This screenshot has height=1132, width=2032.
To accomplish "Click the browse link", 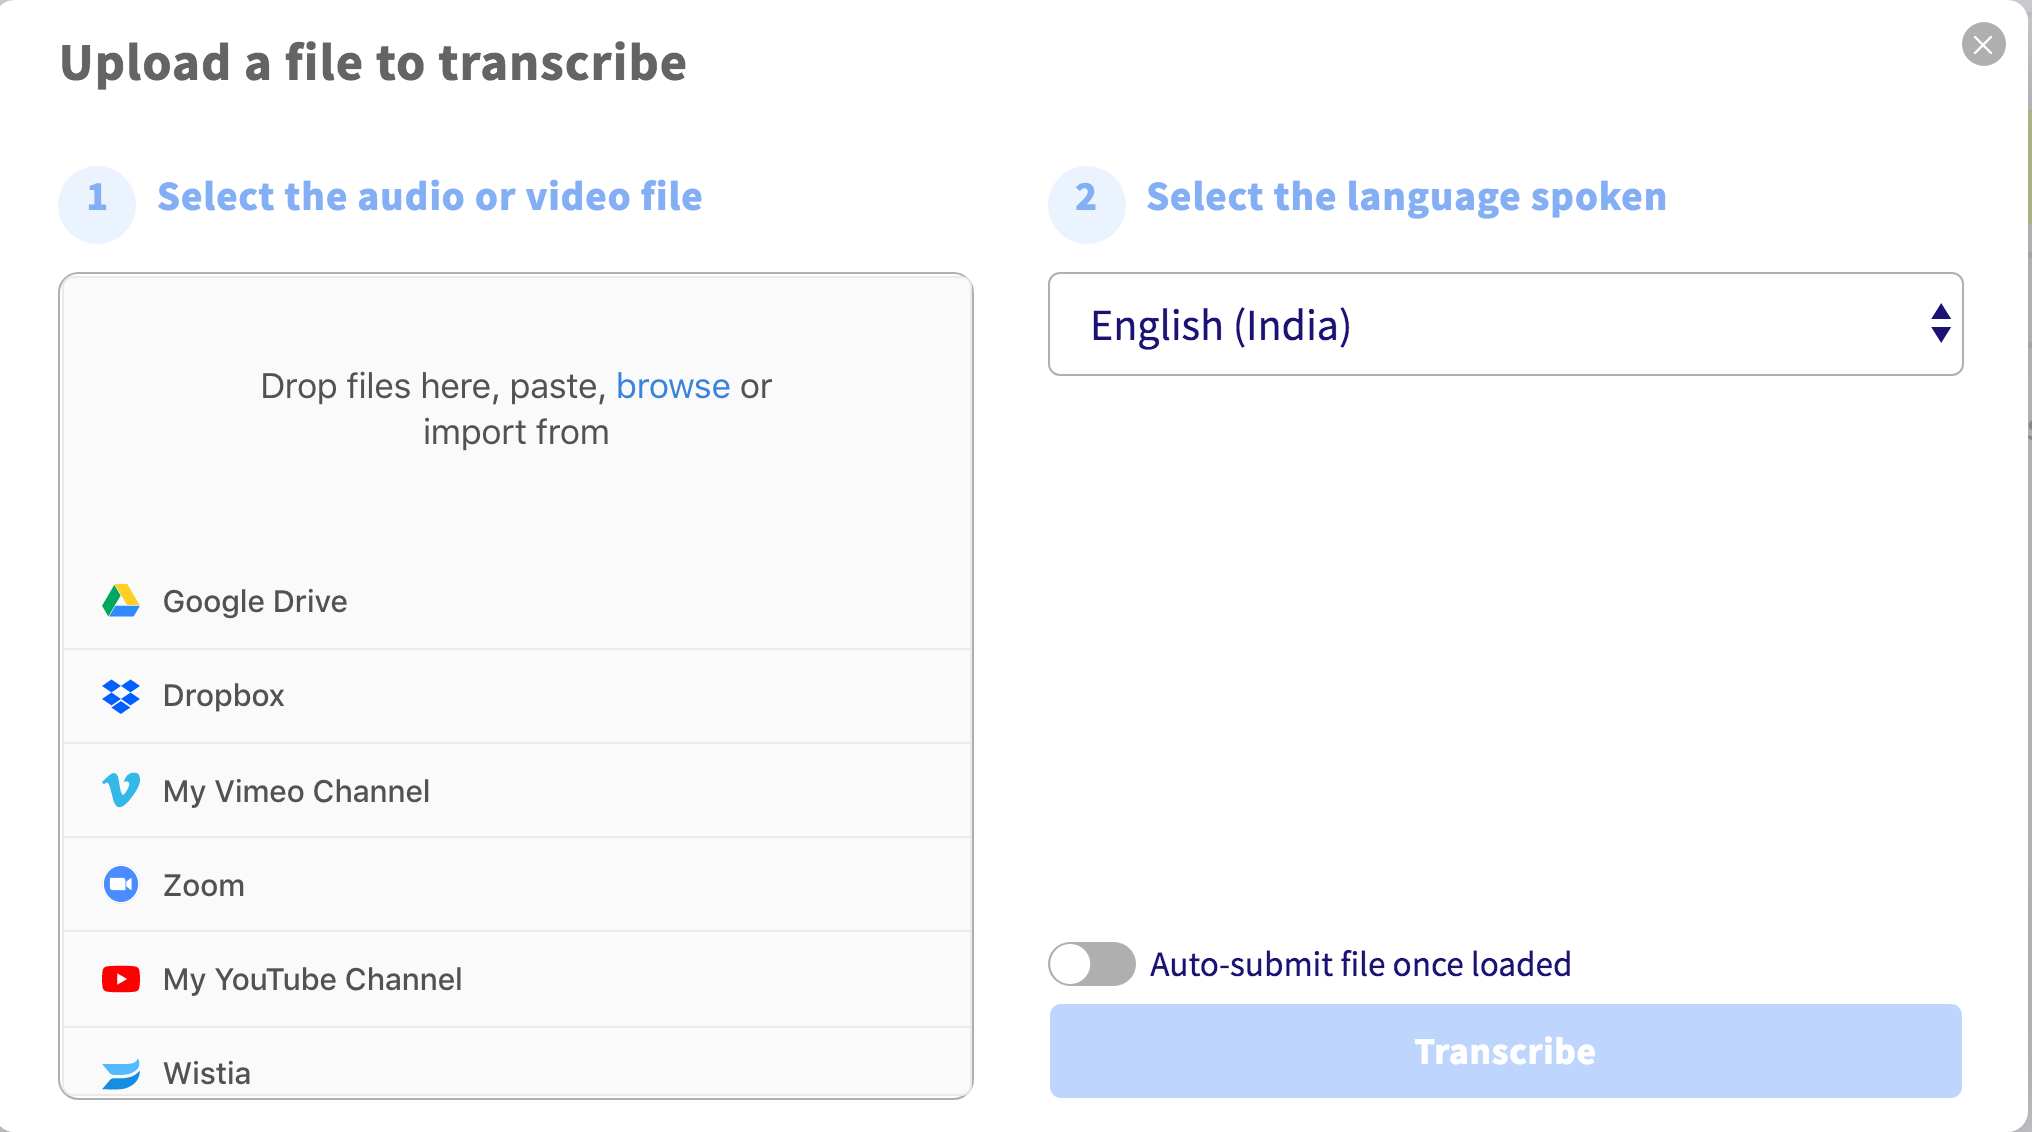I will [x=672, y=386].
